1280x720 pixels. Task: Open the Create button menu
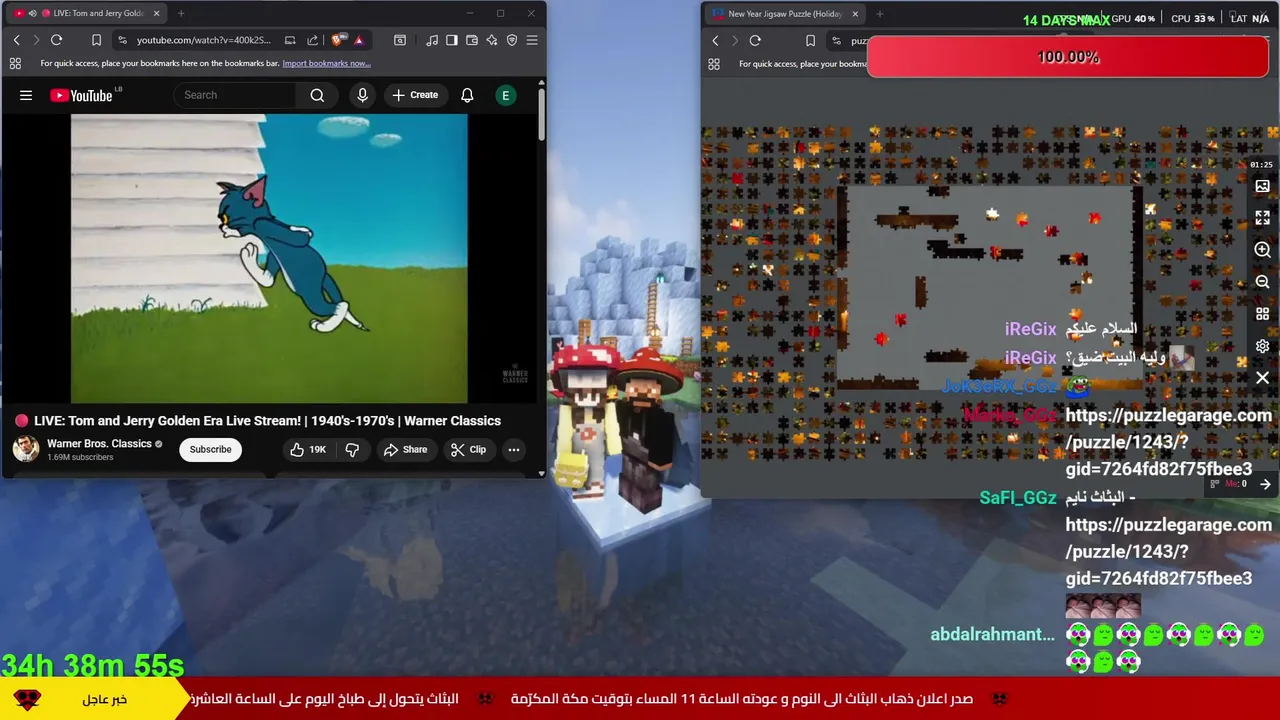point(415,95)
